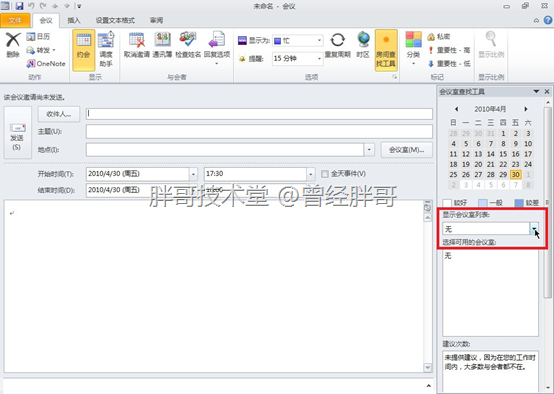Image resolution: width=554 pixels, height=394 pixels.
Task: Open the Help question mark icon
Action: point(548,20)
